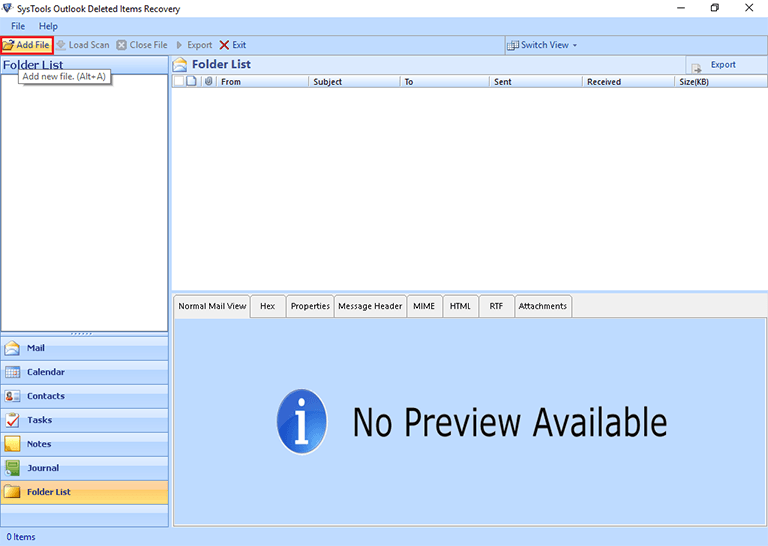Click the Contacts icon in sidebar

pos(12,396)
